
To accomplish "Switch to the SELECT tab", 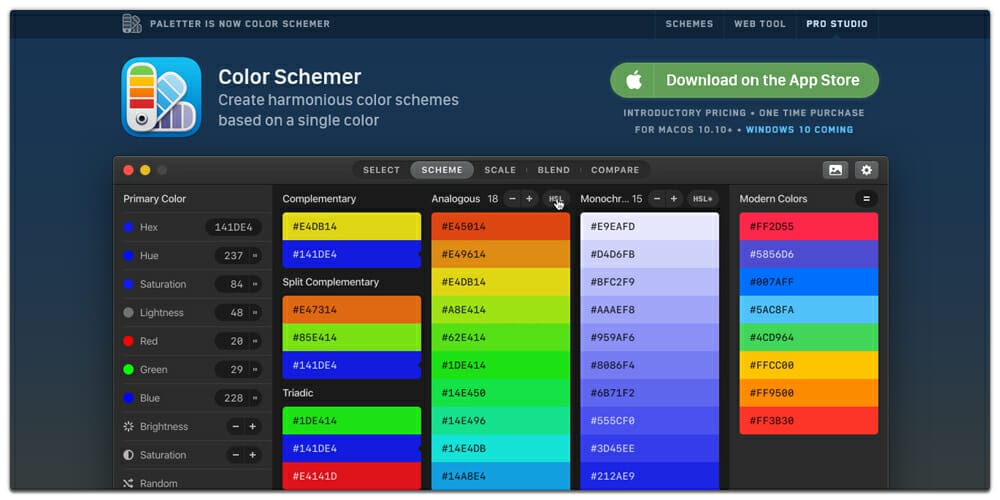I will tap(381, 170).
